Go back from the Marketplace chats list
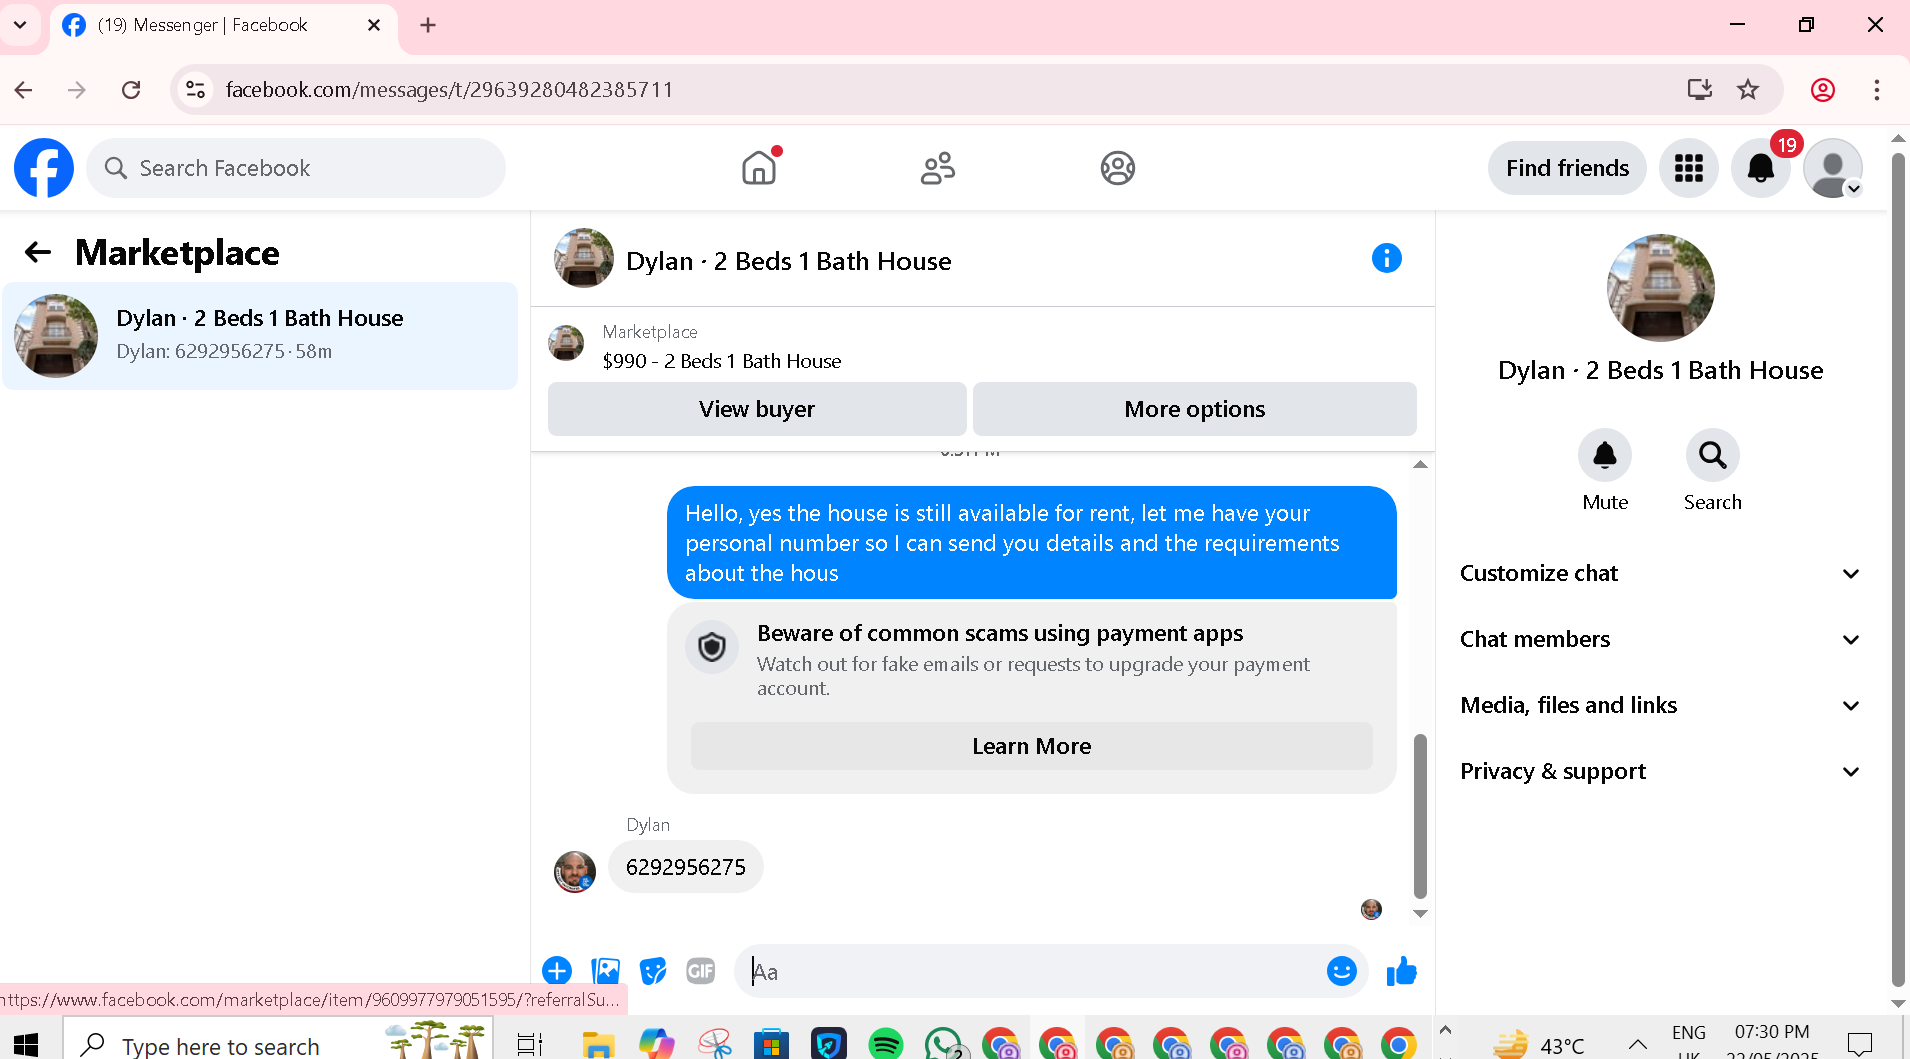Image resolution: width=1910 pixels, height=1059 pixels. [x=38, y=252]
